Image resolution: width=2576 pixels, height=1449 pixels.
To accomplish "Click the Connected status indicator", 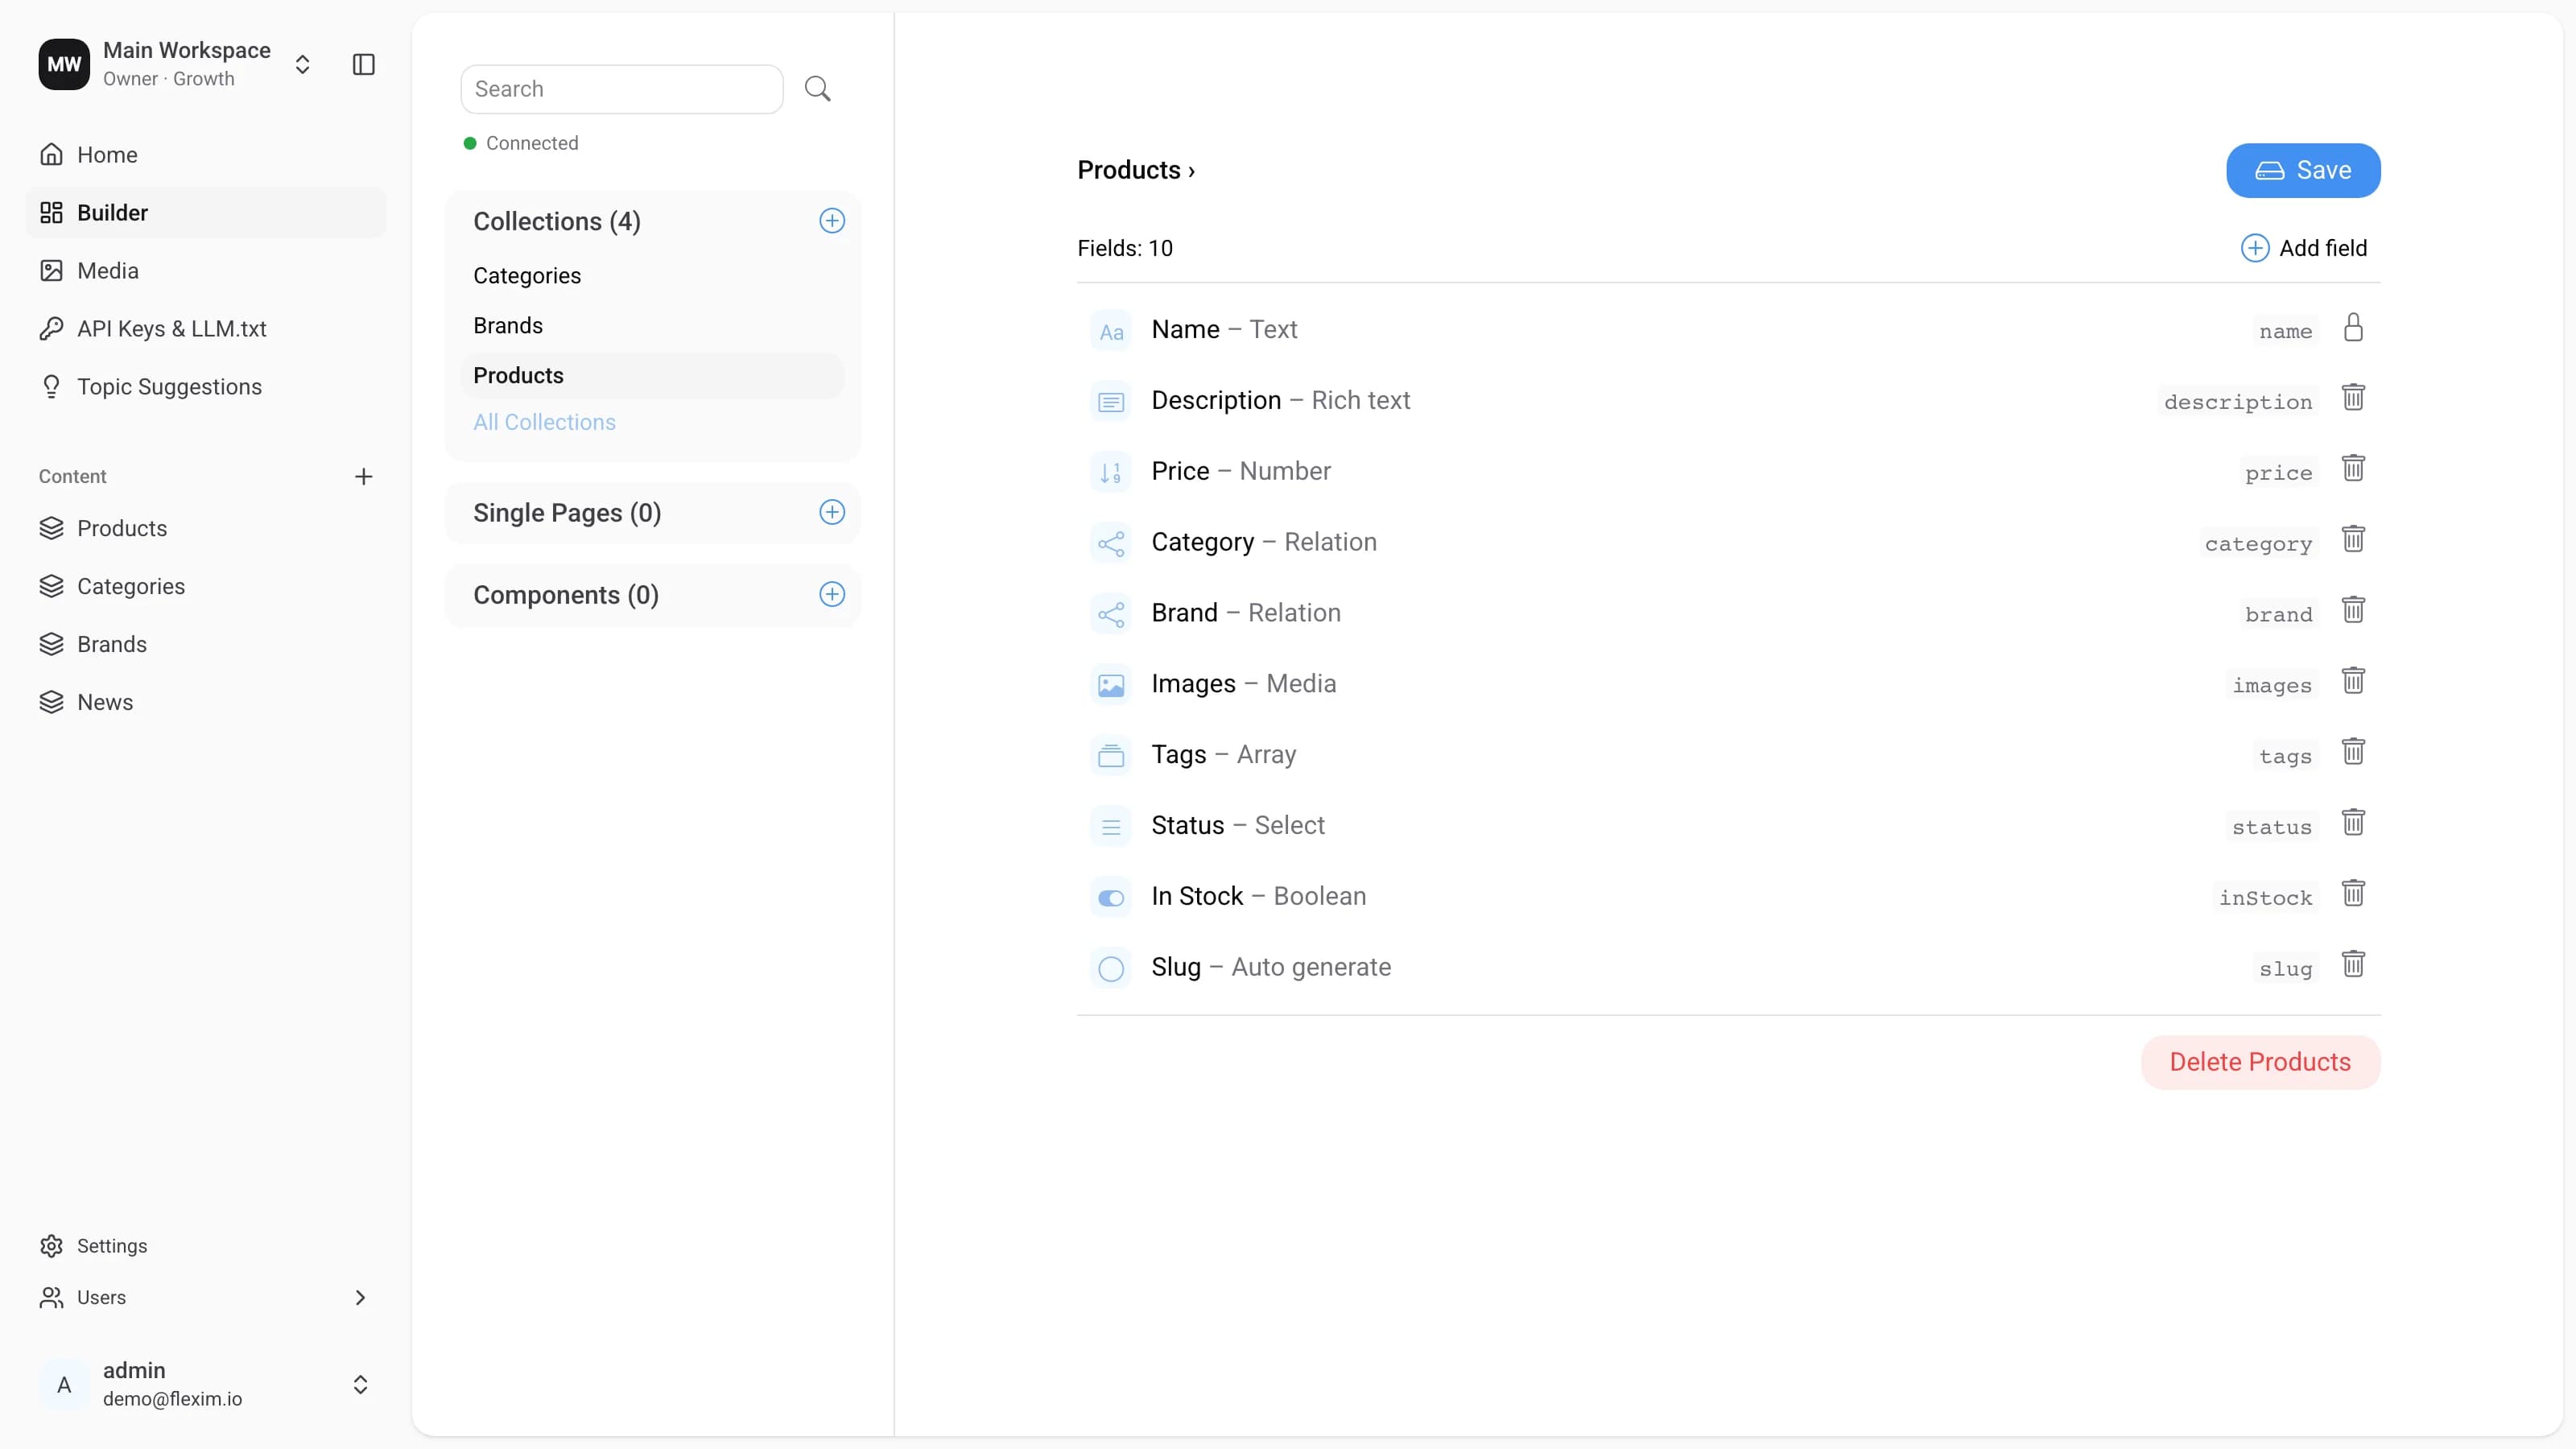I will coord(521,143).
